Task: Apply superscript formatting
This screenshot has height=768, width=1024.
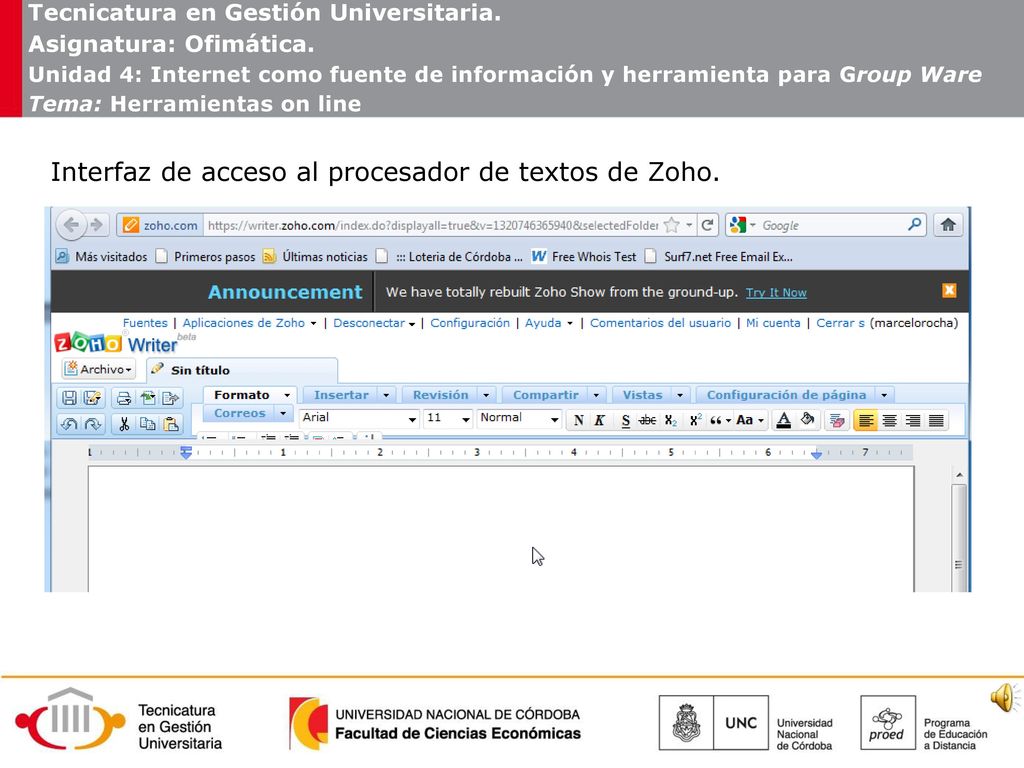Action: [696, 420]
